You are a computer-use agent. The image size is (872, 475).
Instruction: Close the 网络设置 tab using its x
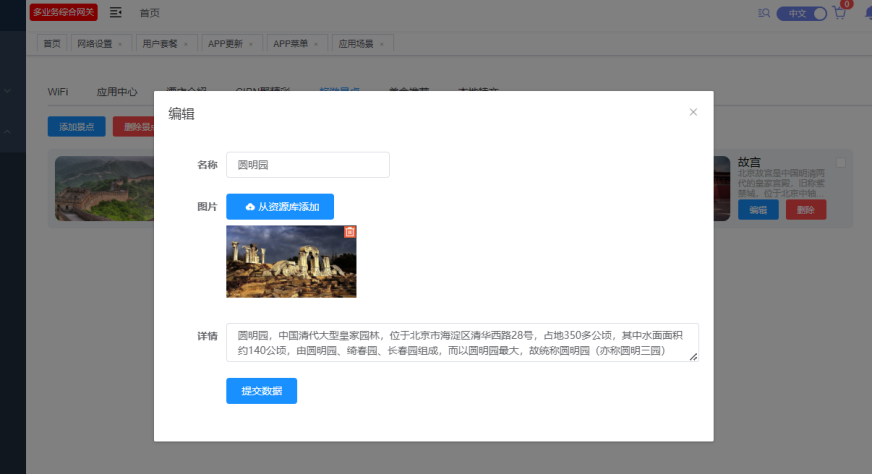pyautogui.click(x=121, y=44)
